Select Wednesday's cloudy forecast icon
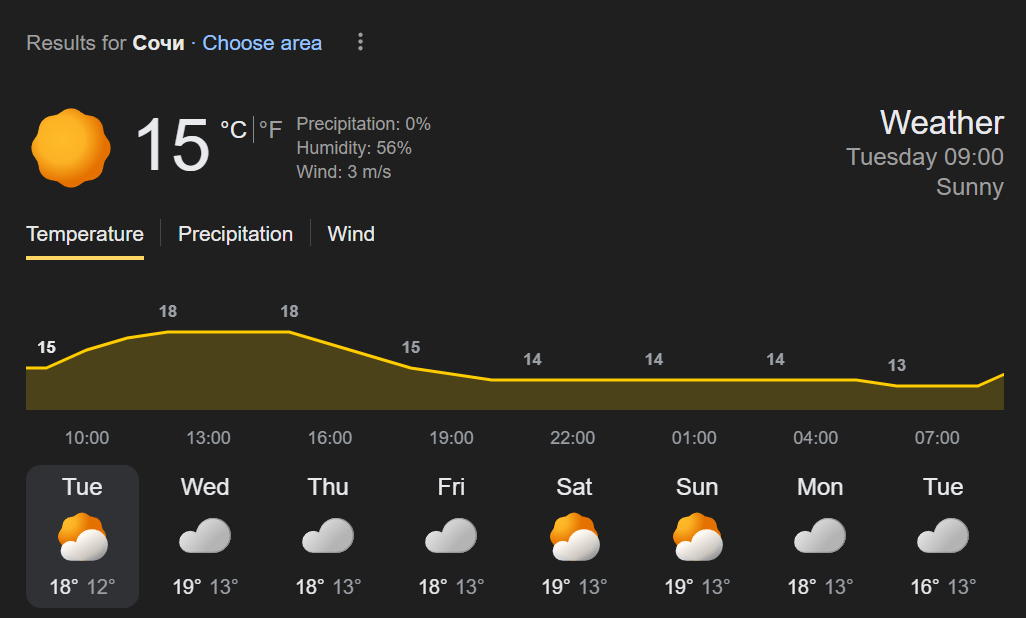 click(x=205, y=536)
